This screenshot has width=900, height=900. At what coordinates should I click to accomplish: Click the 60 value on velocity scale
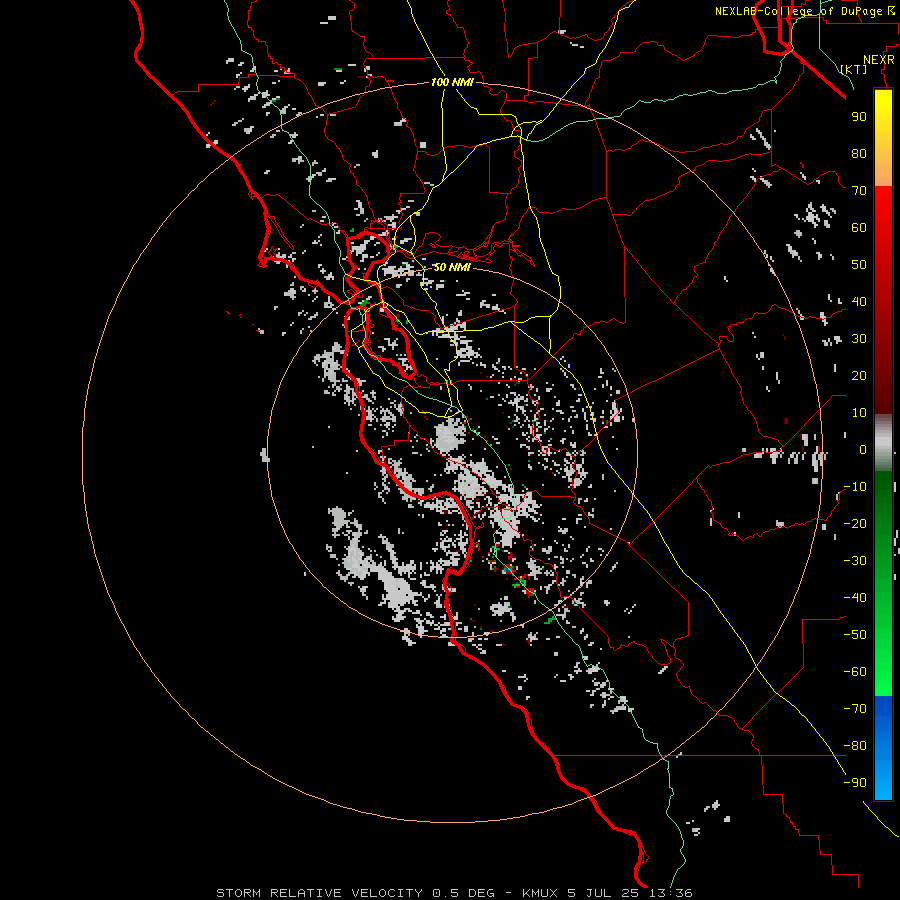click(x=859, y=227)
